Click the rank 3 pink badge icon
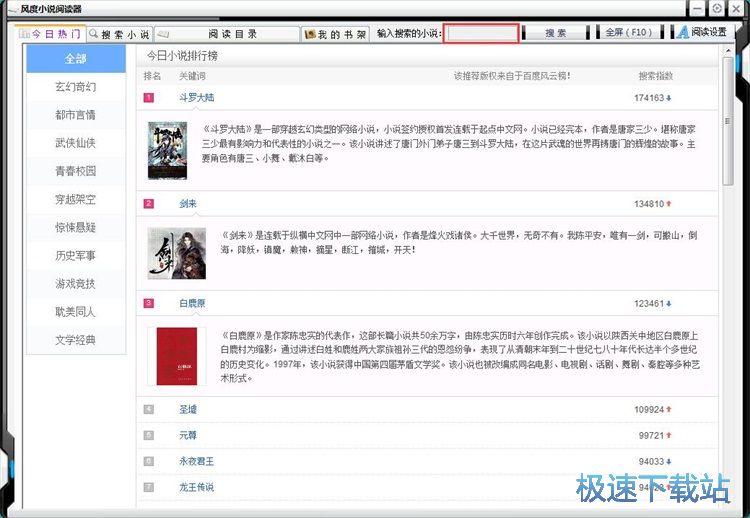 pyautogui.click(x=149, y=303)
